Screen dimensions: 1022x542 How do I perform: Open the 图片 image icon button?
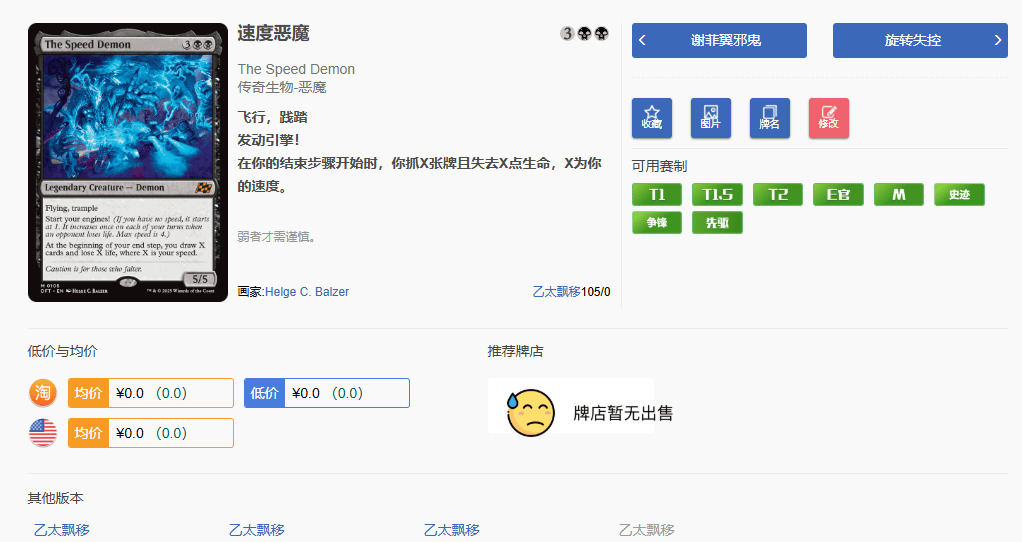pyautogui.click(x=710, y=118)
